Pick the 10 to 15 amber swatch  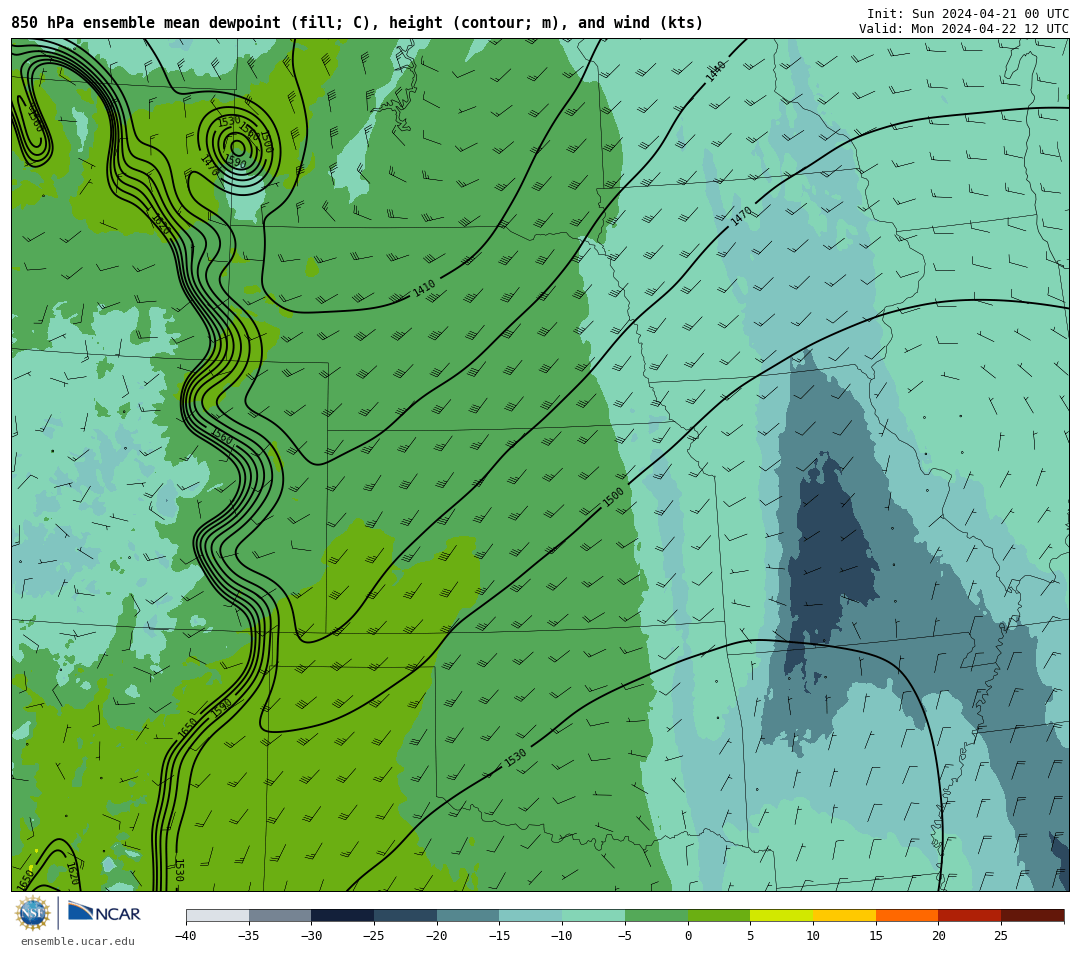(844, 915)
